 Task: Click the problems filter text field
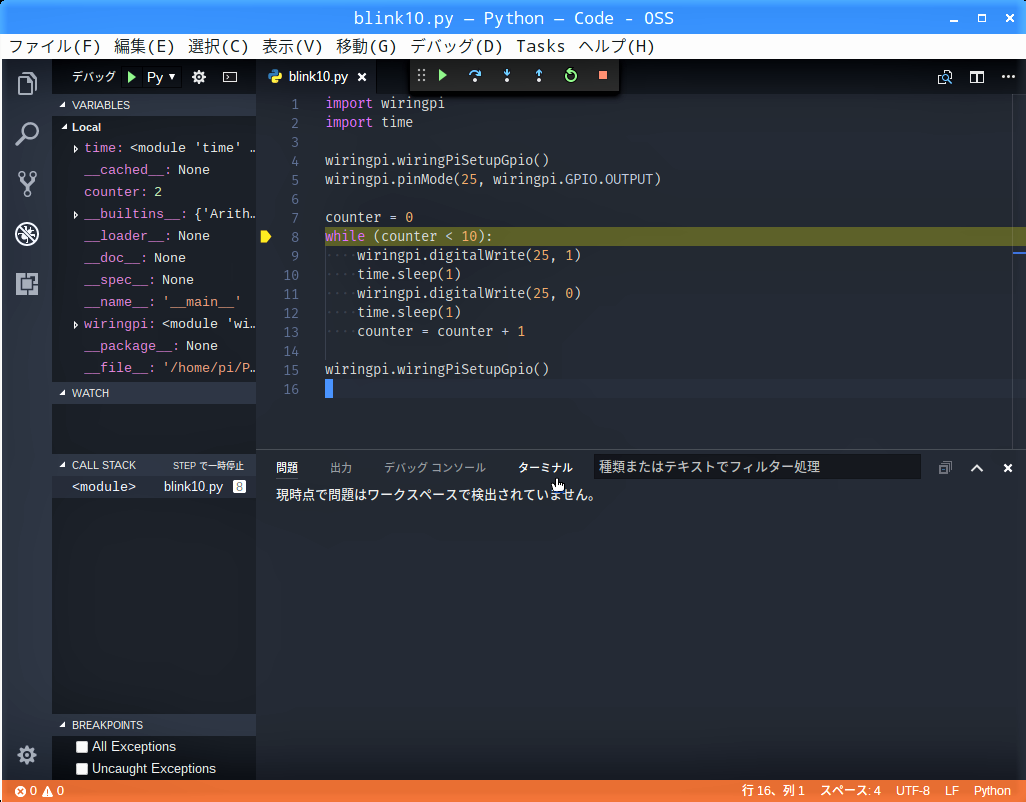(x=756, y=467)
